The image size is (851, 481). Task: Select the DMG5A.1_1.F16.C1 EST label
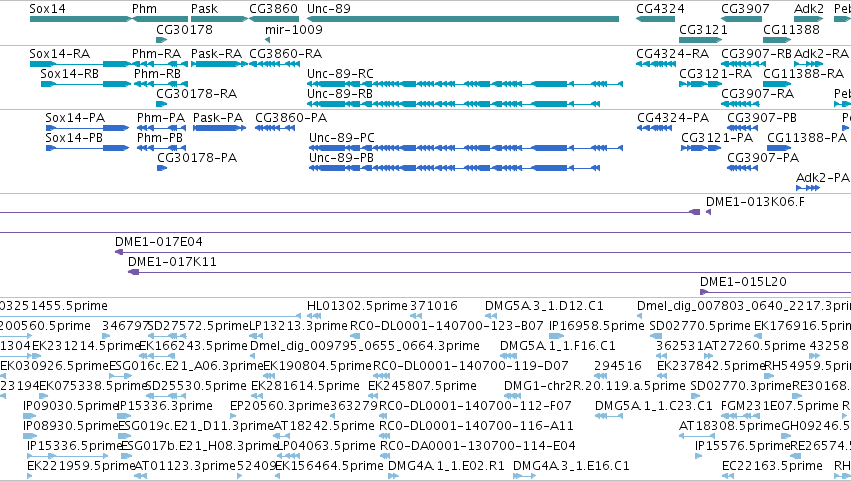click(557, 346)
